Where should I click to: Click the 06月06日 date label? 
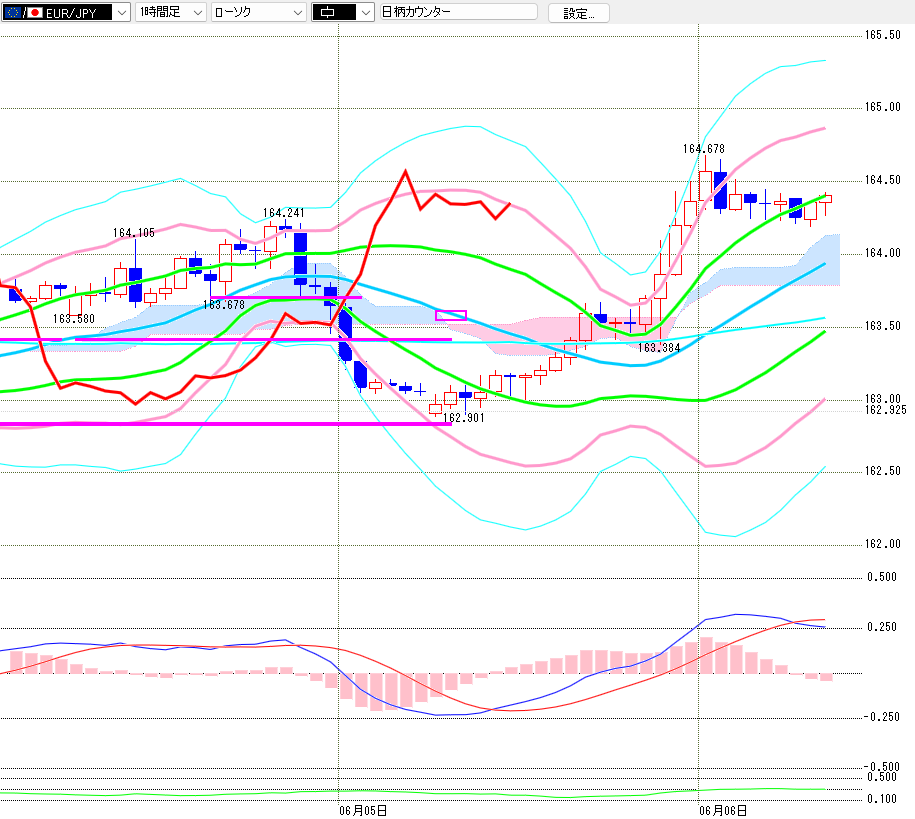coord(723,811)
